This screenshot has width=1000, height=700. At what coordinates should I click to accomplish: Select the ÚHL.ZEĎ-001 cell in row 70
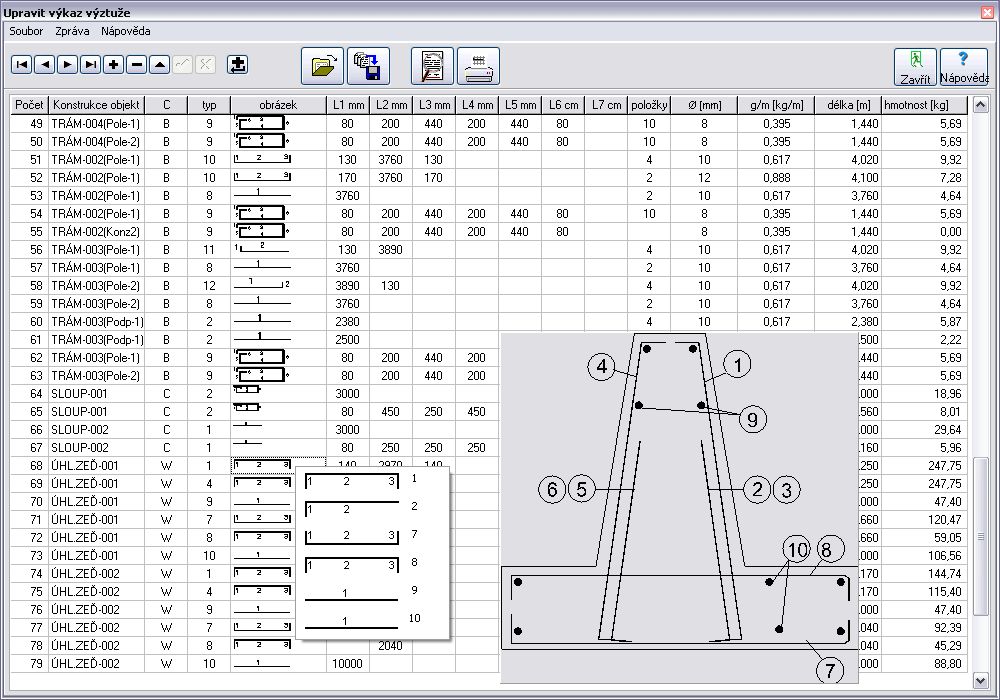[96, 502]
